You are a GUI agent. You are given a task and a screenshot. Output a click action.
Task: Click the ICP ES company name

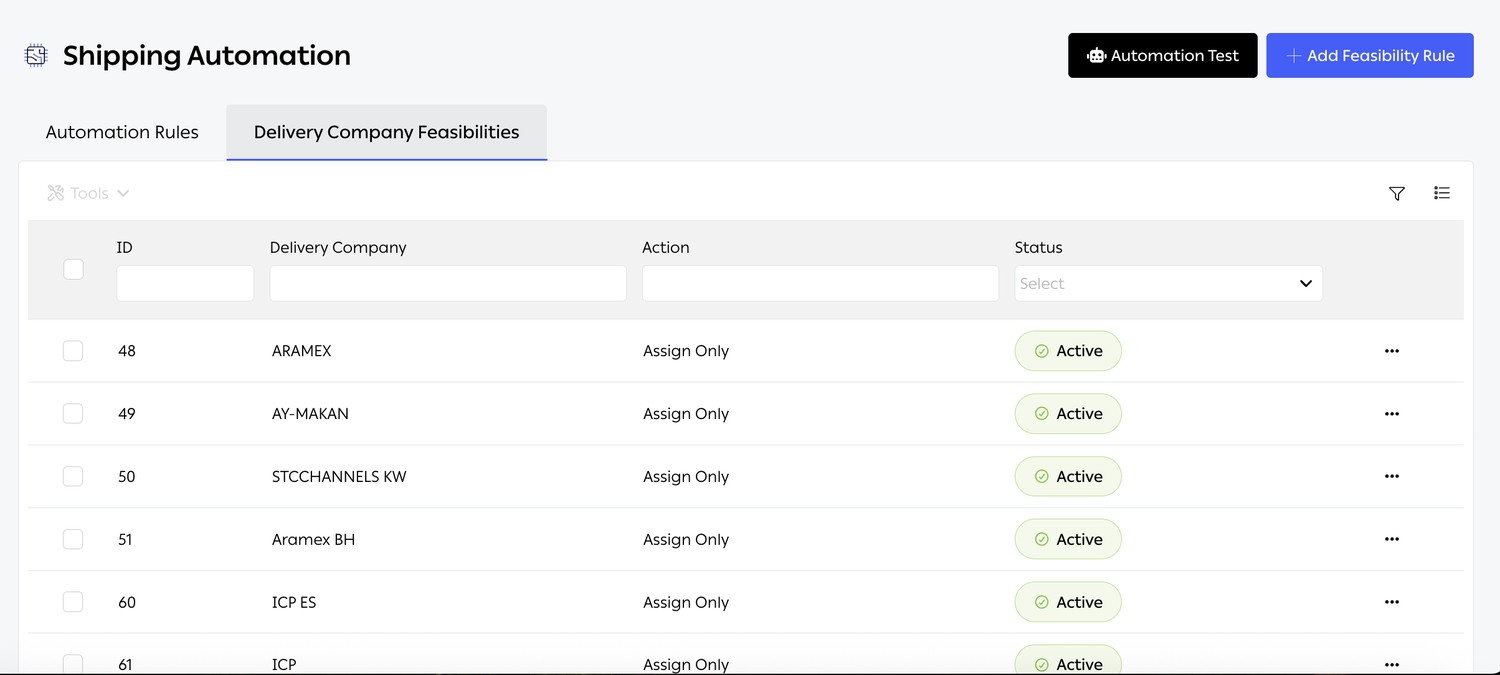point(294,602)
